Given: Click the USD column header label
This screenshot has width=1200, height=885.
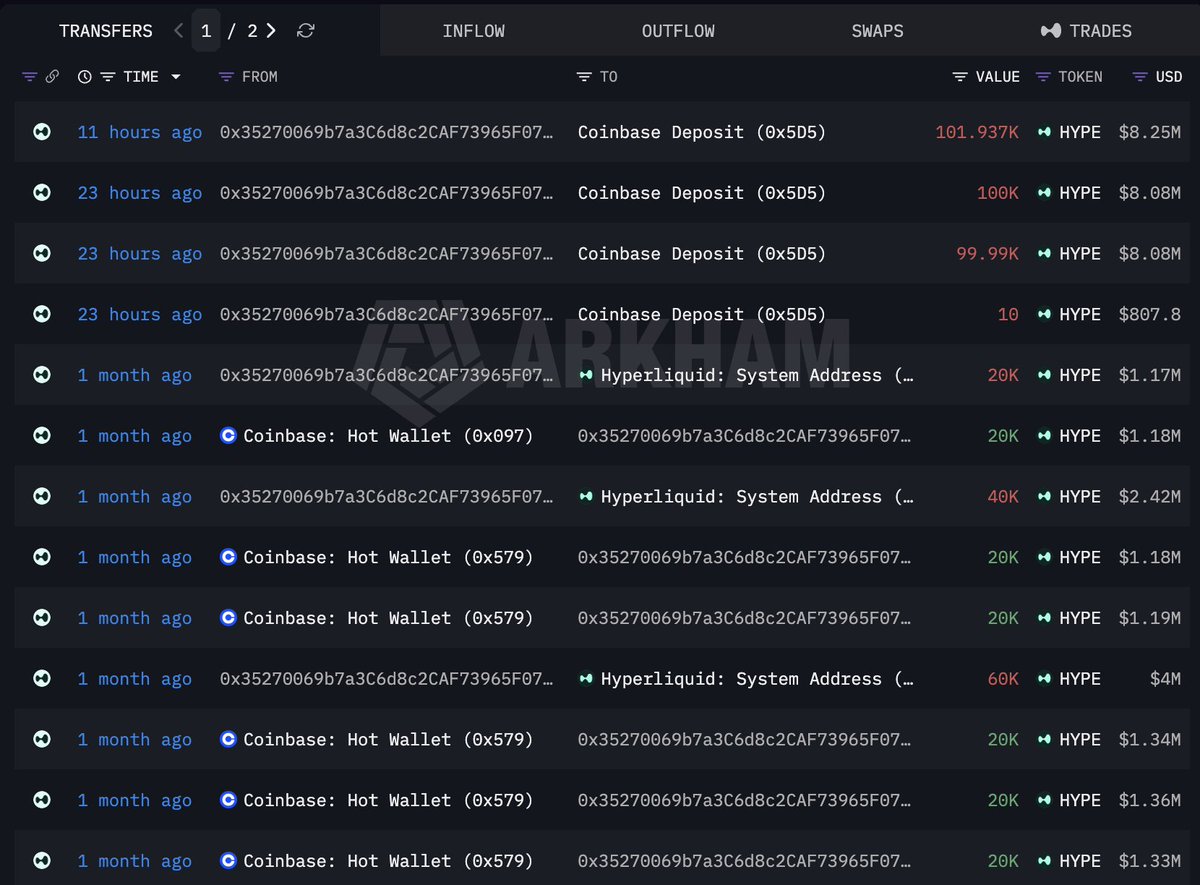Looking at the screenshot, I should point(1169,77).
